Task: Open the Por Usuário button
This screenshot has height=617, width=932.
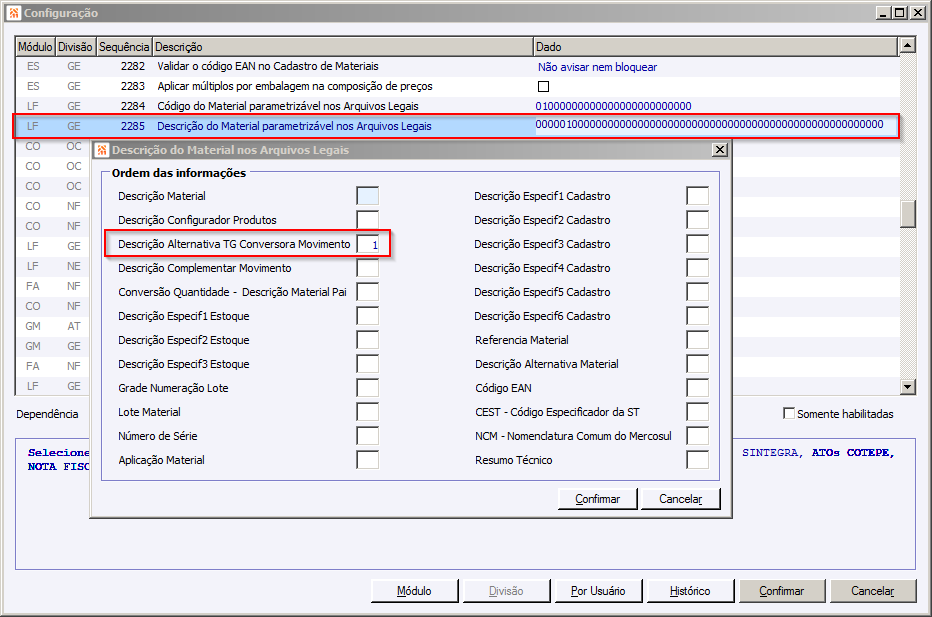Action: click(598, 591)
